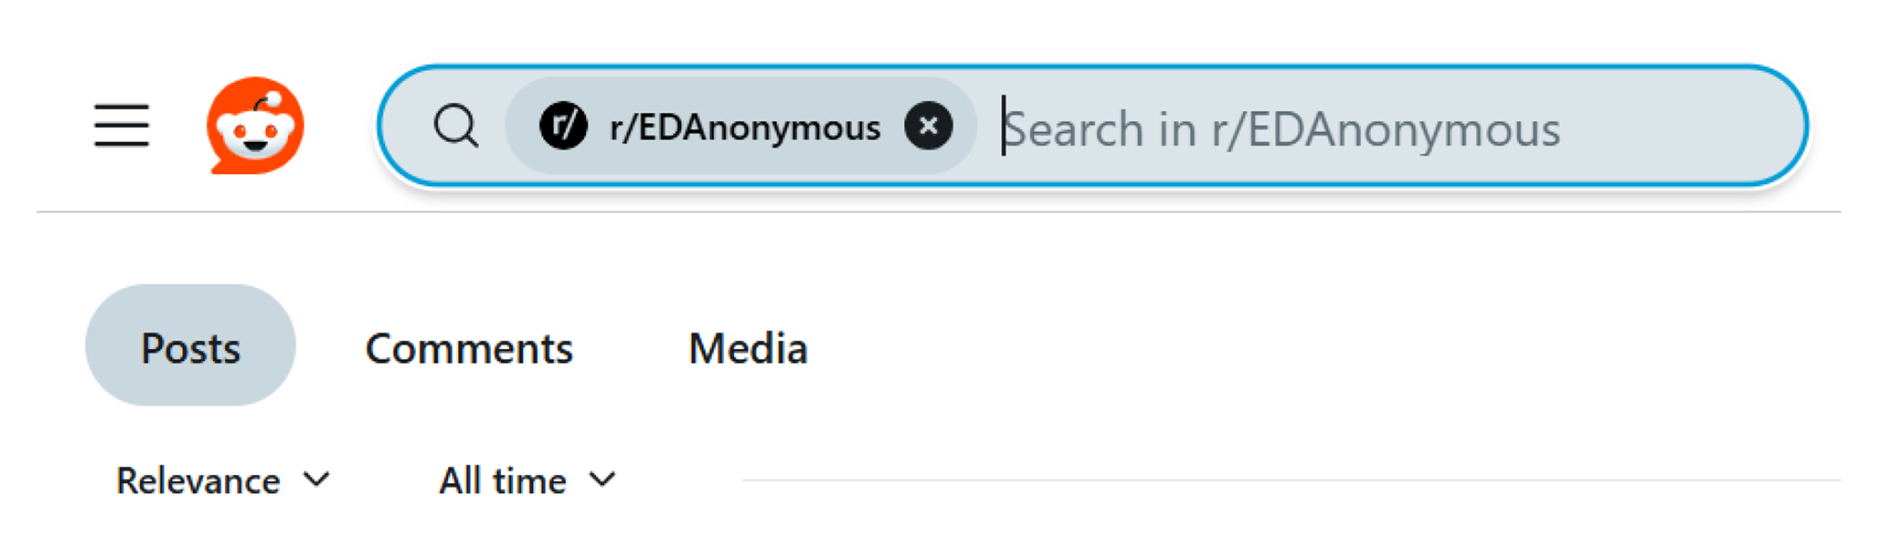Expand the chevron beside All time
The height and width of the screenshot is (547, 1900).
(602, 481)
